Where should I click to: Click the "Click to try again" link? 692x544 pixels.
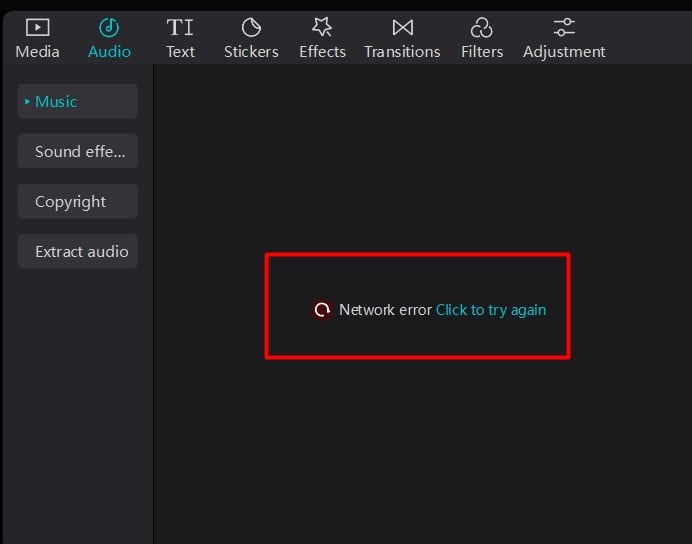[491, 310]
